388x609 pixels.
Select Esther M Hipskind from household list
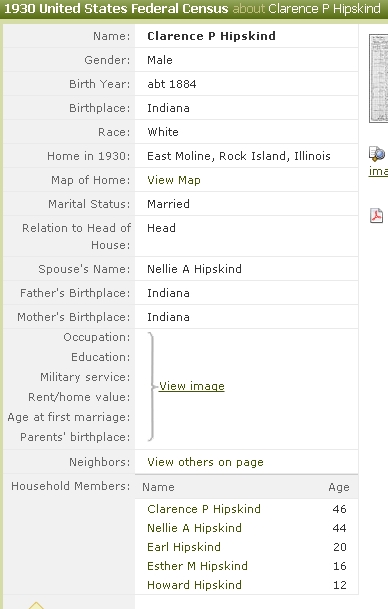pyautogui.click(x=197, y=566)
